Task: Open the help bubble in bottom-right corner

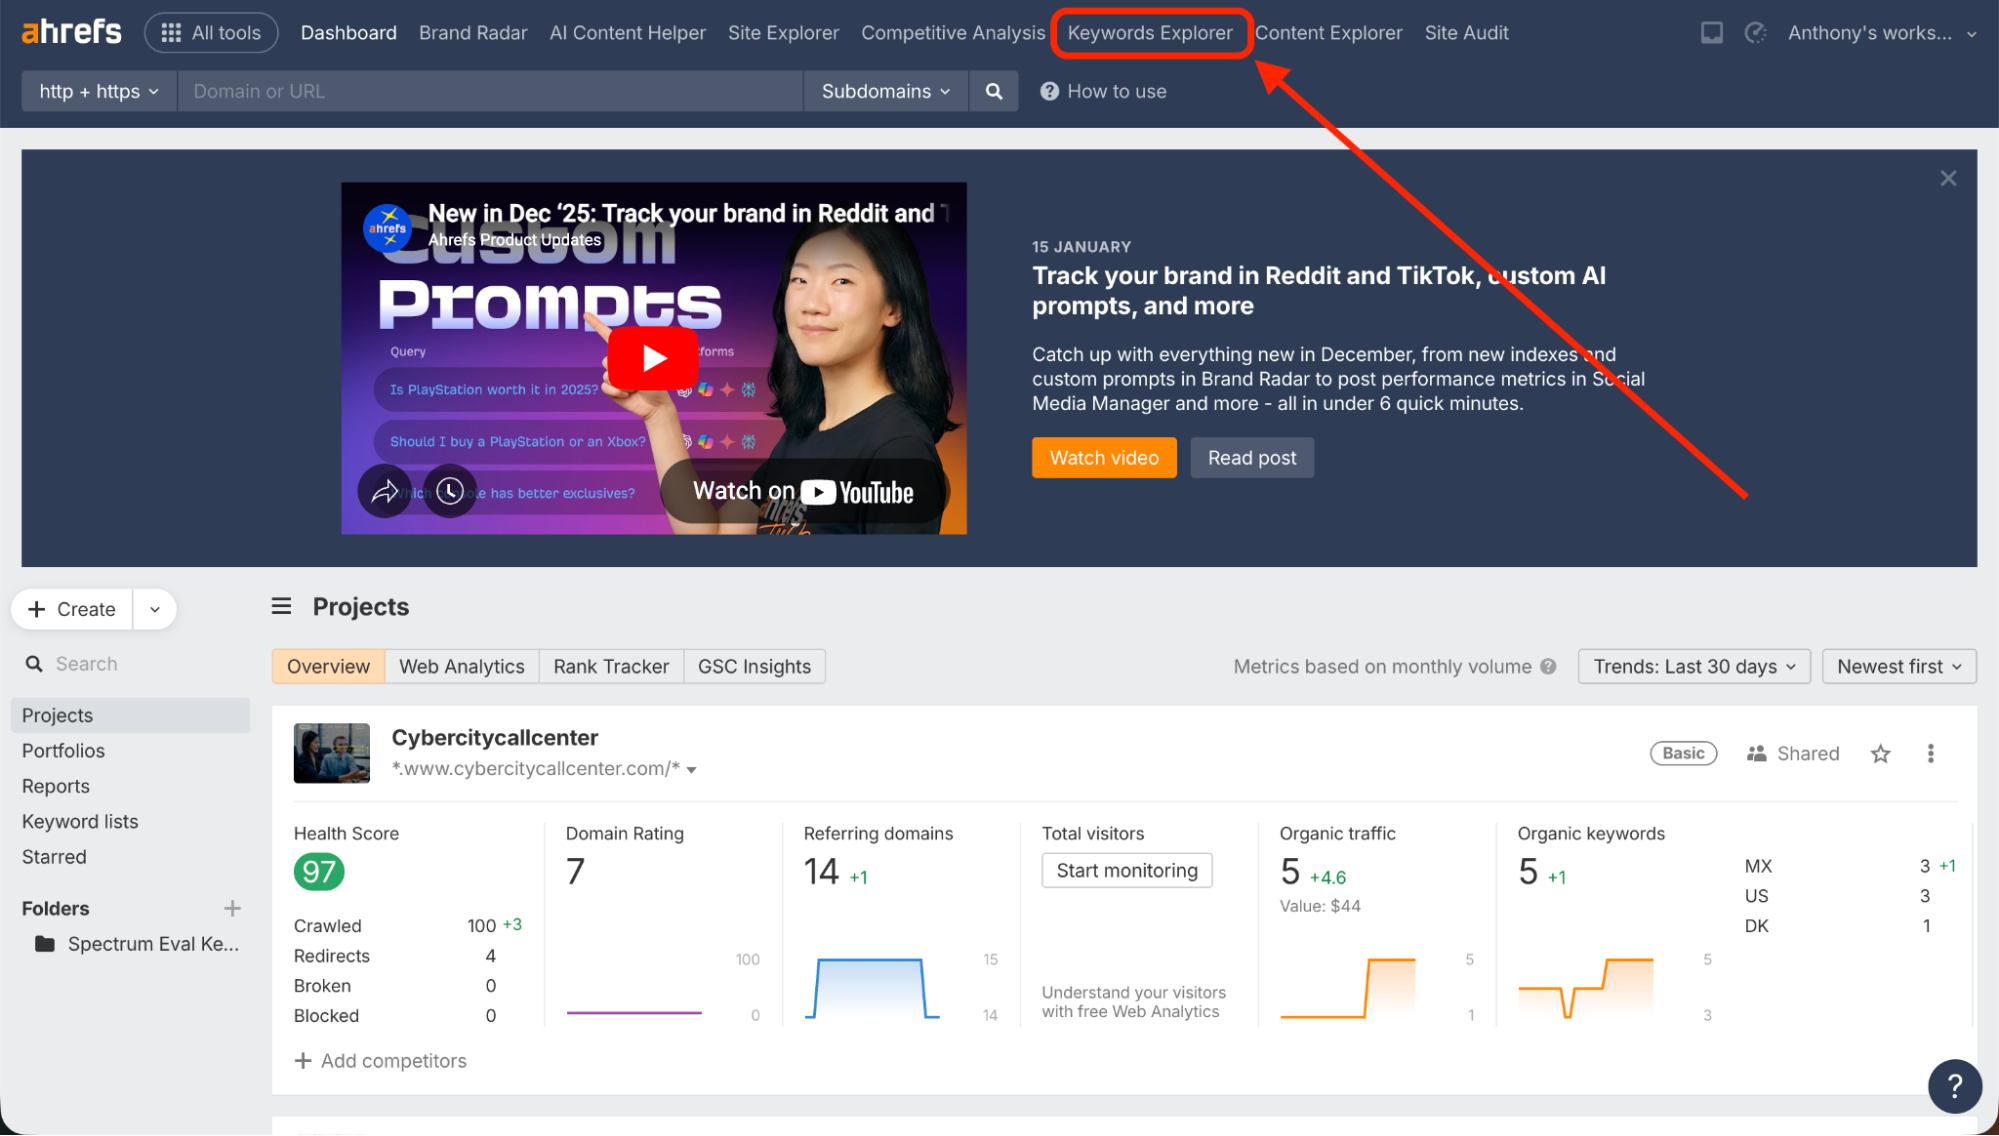Action: (x=1955, y=1086)
